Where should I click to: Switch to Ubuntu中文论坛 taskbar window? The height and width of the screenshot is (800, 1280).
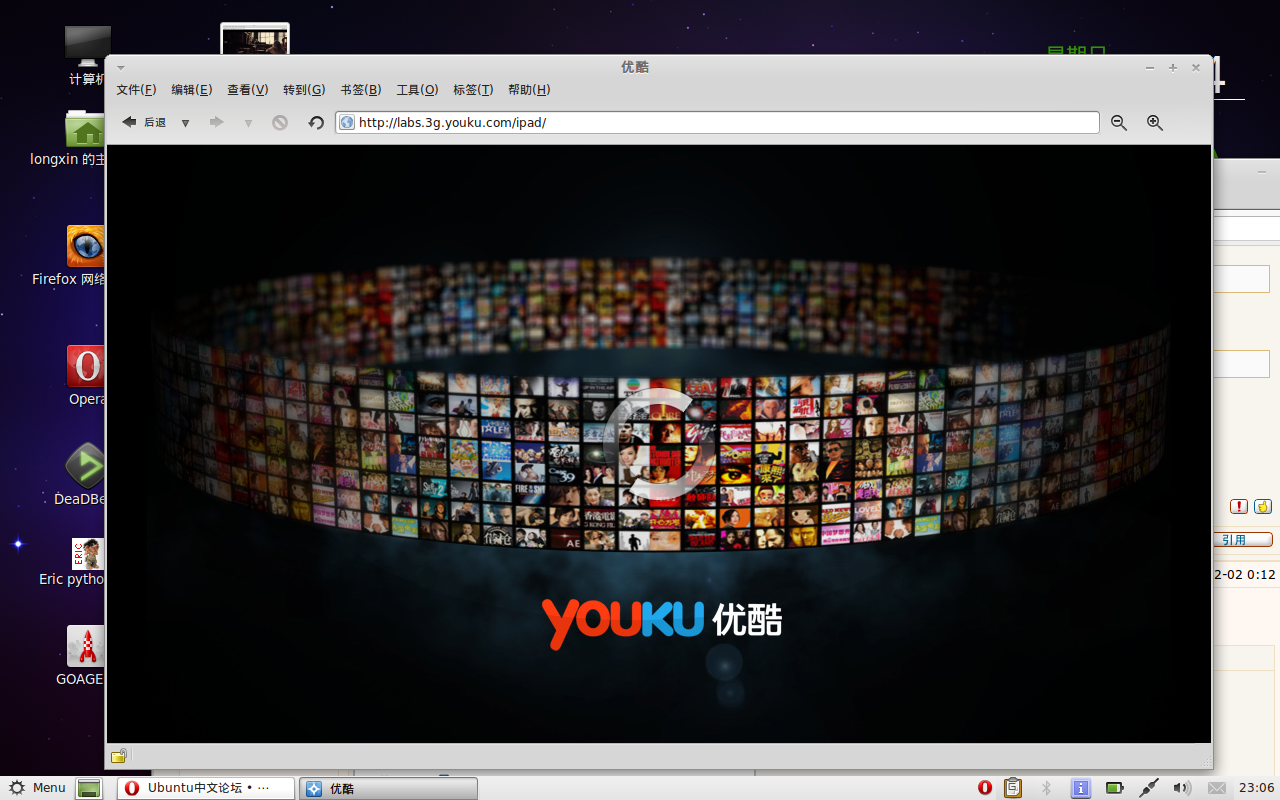pyautogui.click(x=206, y=788)
